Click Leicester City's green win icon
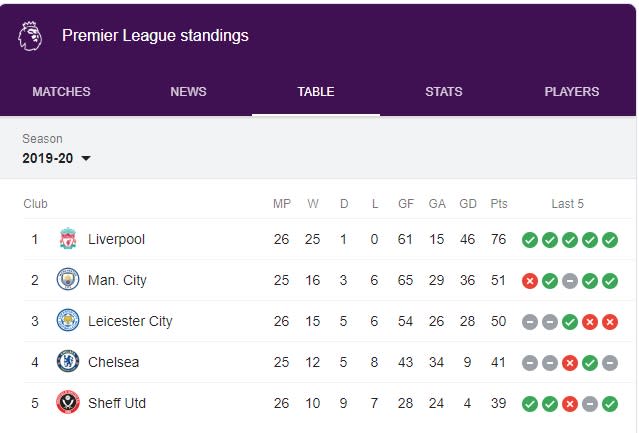Image resolution: width=639 pixels, height=433 pixels. (x=570, y=322)
